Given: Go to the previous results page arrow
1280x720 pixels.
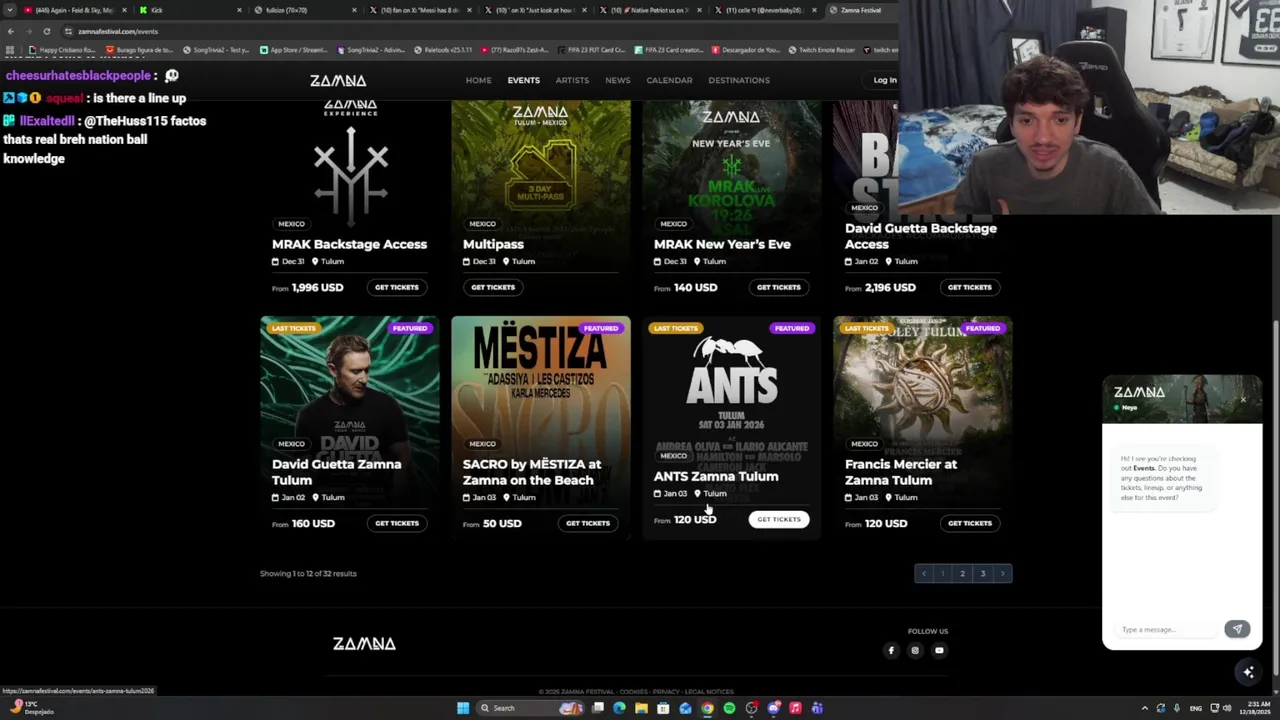Looking at the screenshot, I should (924, 573).
